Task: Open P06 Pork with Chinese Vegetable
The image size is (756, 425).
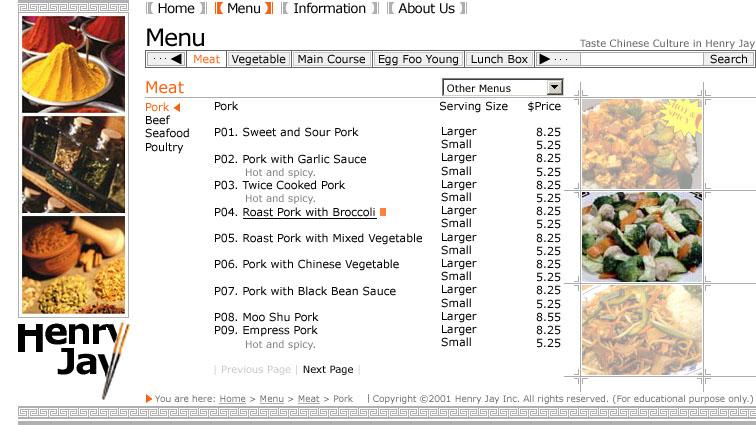Action: [307, 264]
